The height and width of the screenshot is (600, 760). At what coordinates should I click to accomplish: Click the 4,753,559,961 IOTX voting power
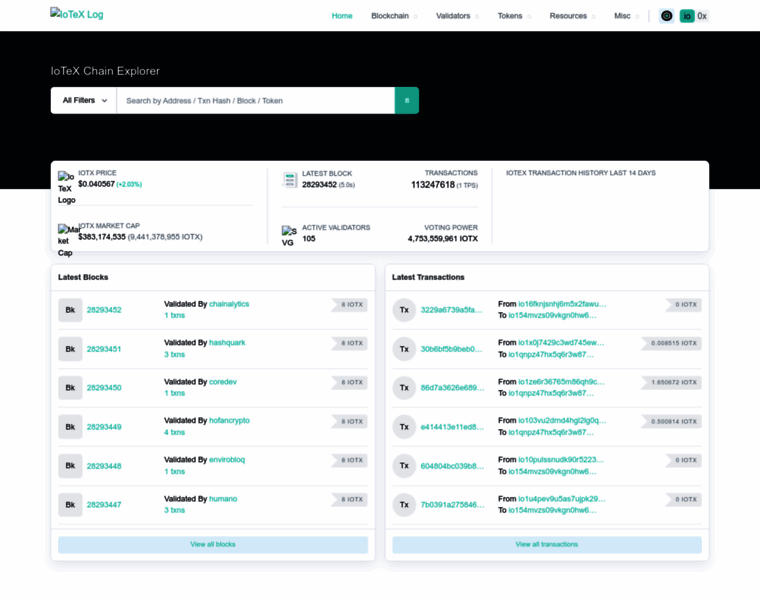[443, 238]
